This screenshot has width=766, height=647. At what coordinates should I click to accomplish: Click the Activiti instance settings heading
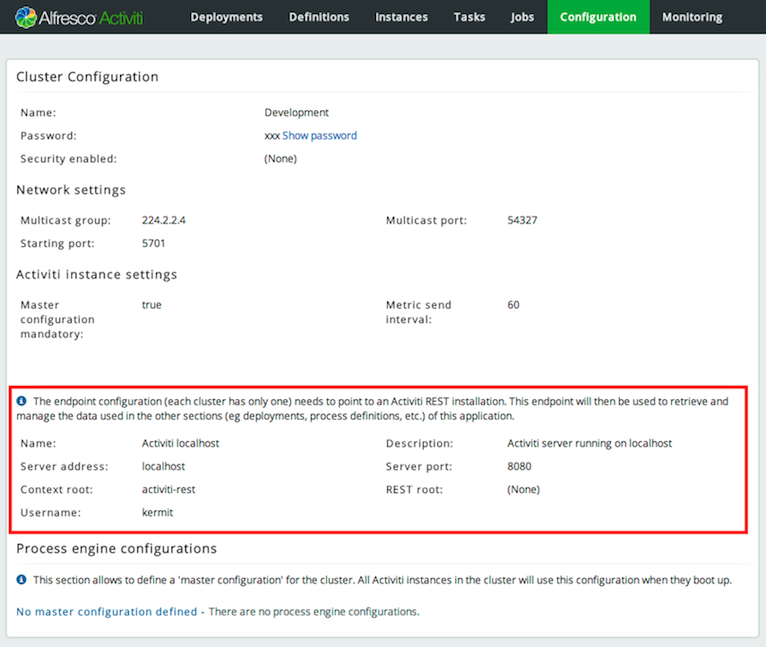click(97, 275)
